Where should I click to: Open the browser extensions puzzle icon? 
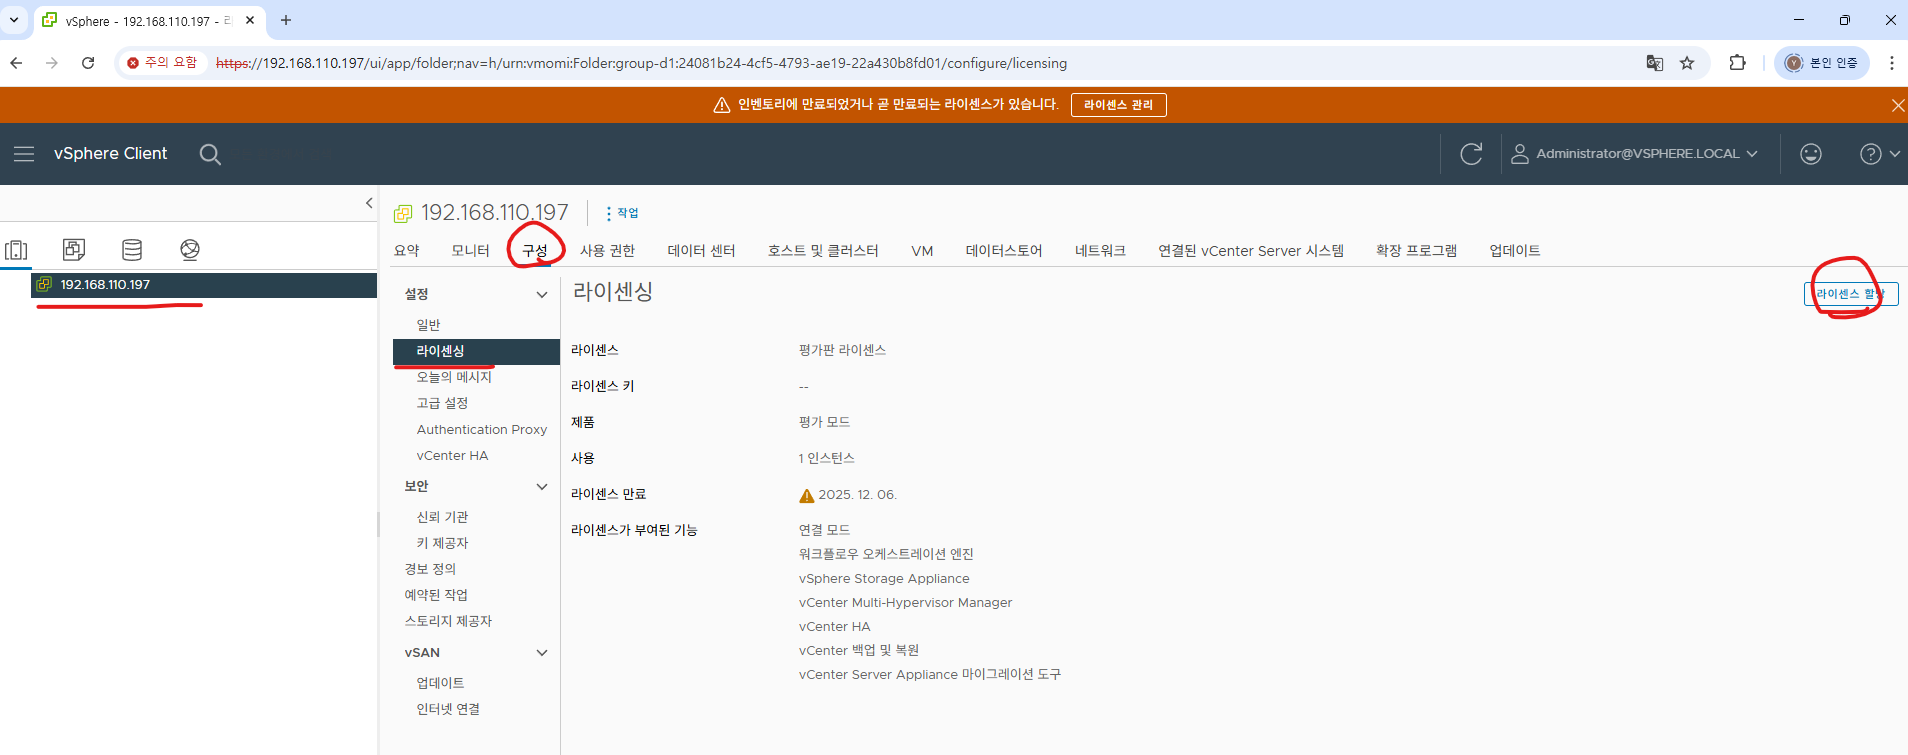(1738, 63)
